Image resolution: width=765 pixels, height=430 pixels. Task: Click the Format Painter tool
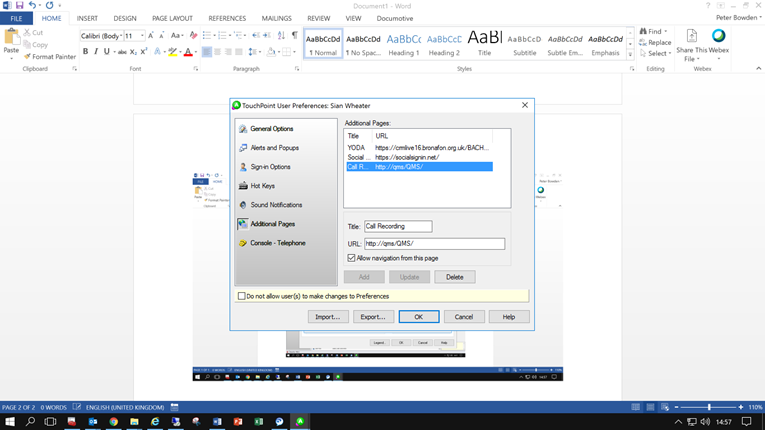50,57
